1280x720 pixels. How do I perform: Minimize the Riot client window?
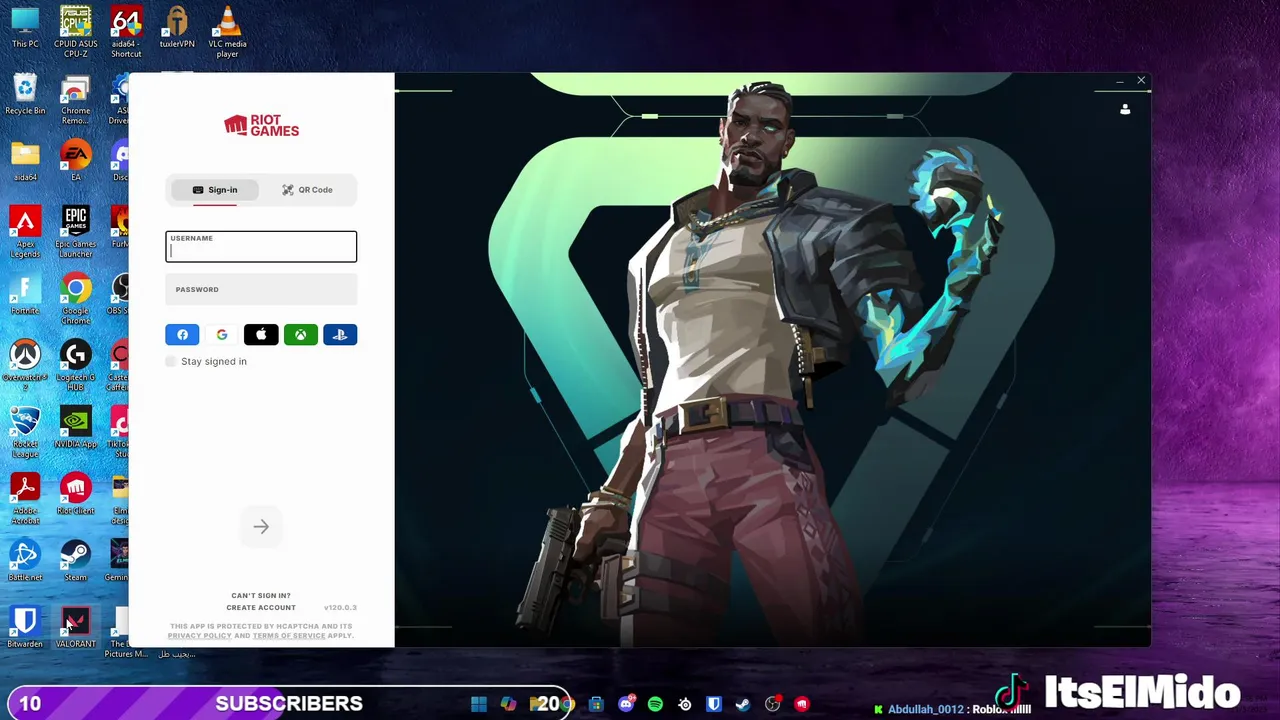1119,81
